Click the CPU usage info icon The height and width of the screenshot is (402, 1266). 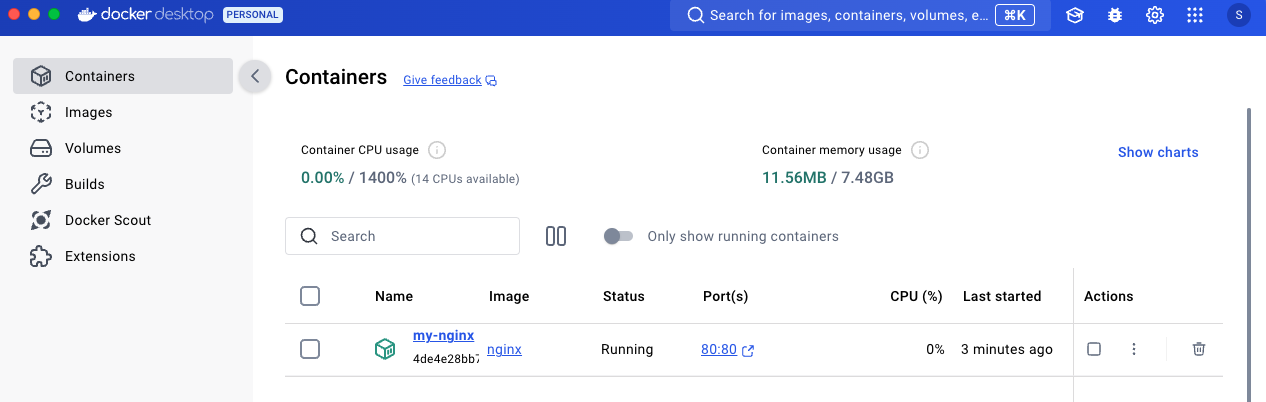[436, 150]
